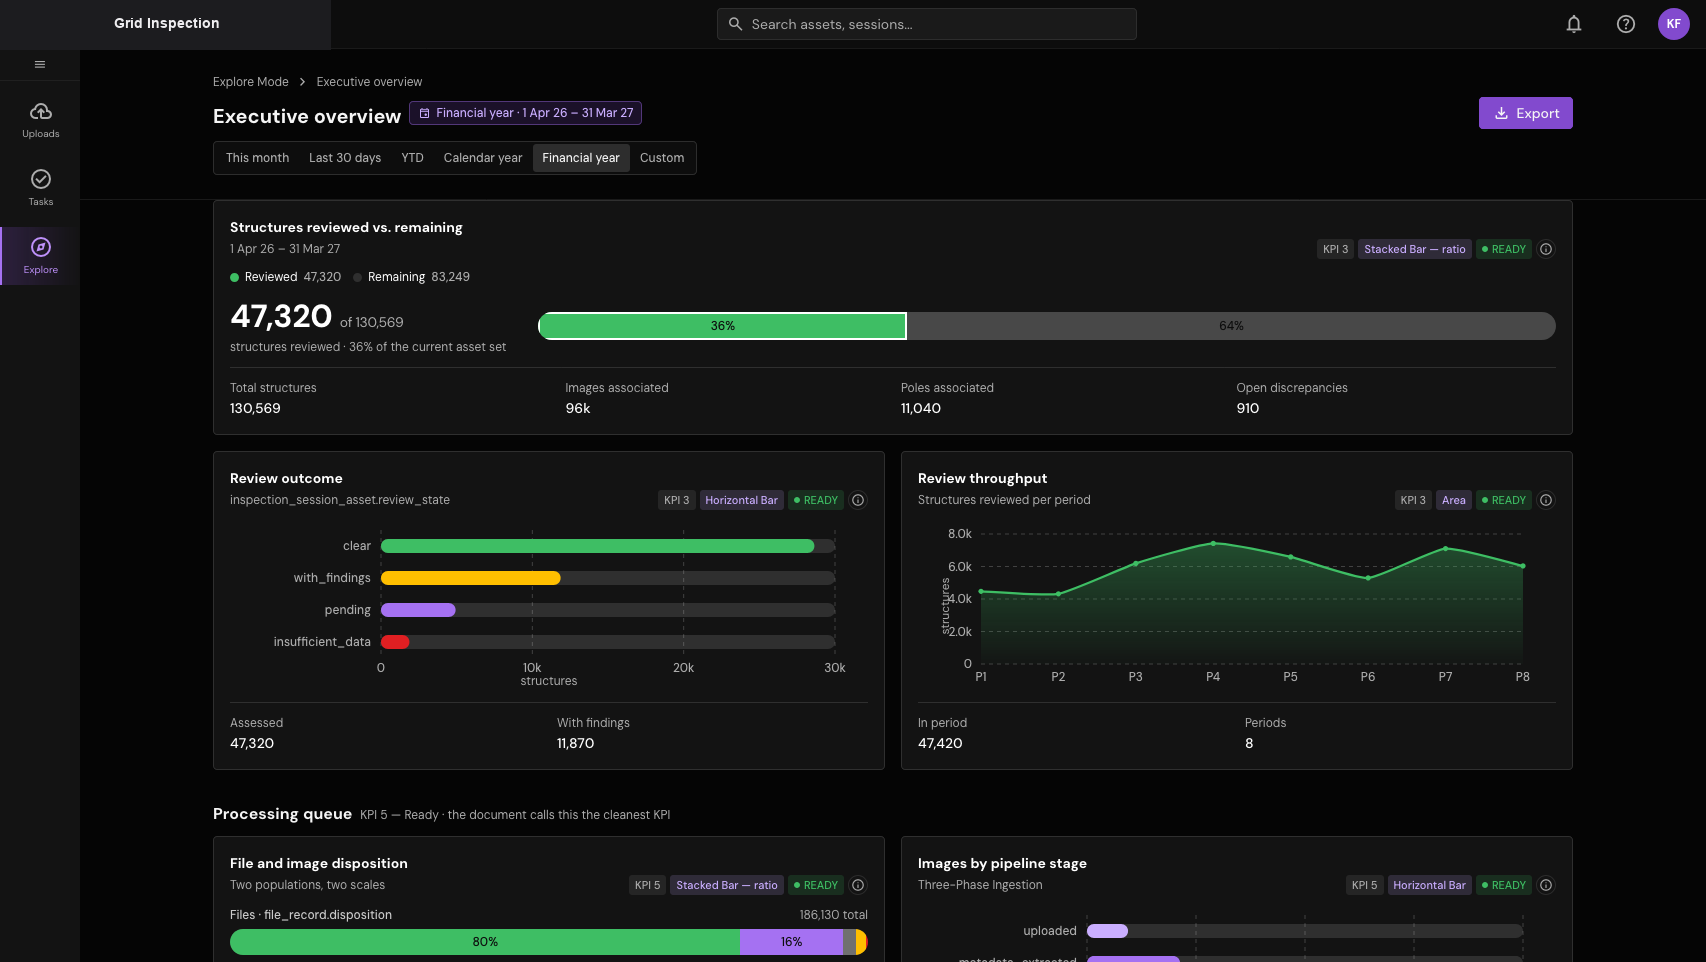Open Uploads in the sidebar
This screenshot has width=1706, height=962.
pyautogui.click(x=41, y=119)
